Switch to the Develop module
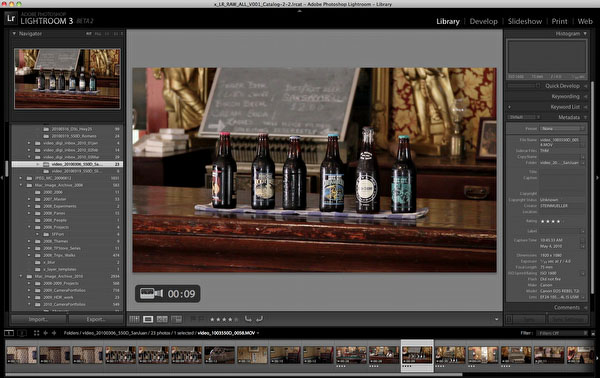600x378 pixels. coord(484,21)
